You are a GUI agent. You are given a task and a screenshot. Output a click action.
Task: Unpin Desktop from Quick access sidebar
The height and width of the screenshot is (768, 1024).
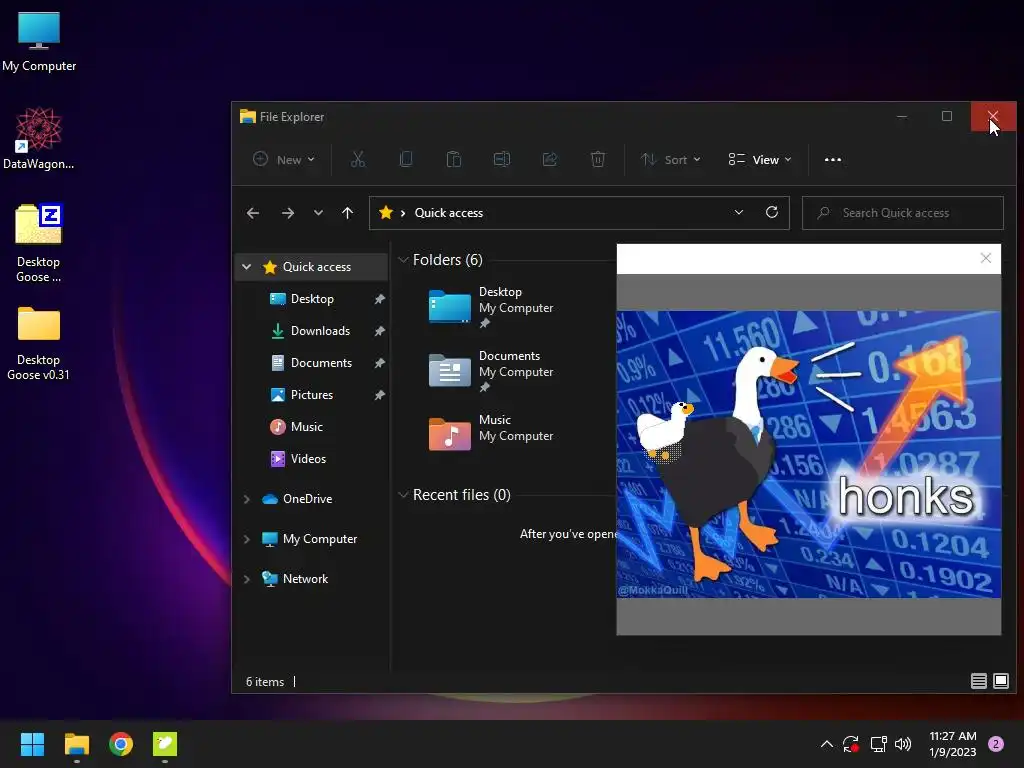[x=379, y=298]
